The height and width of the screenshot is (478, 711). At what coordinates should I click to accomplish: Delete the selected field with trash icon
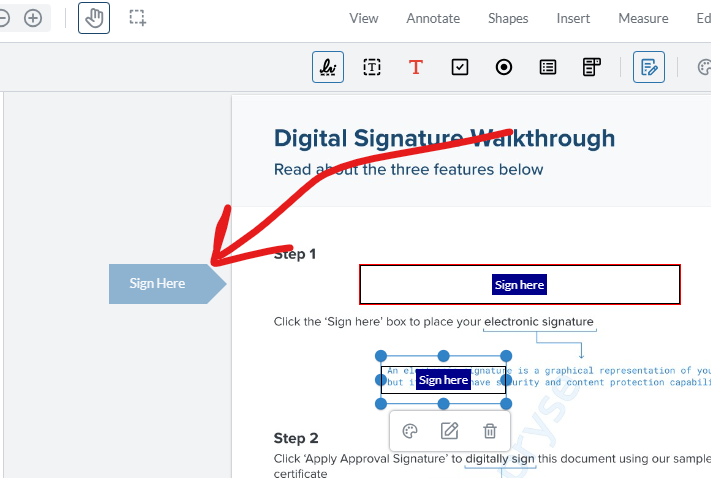(x=490, y=431)
